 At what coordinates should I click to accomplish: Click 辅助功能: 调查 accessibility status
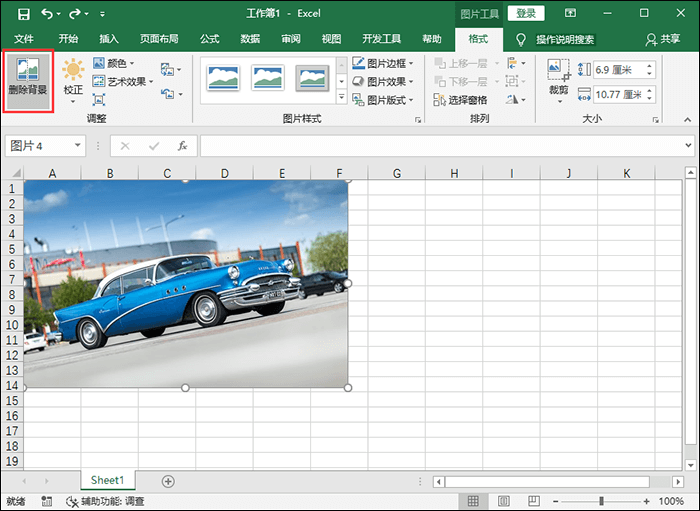(x=105, y=501)
